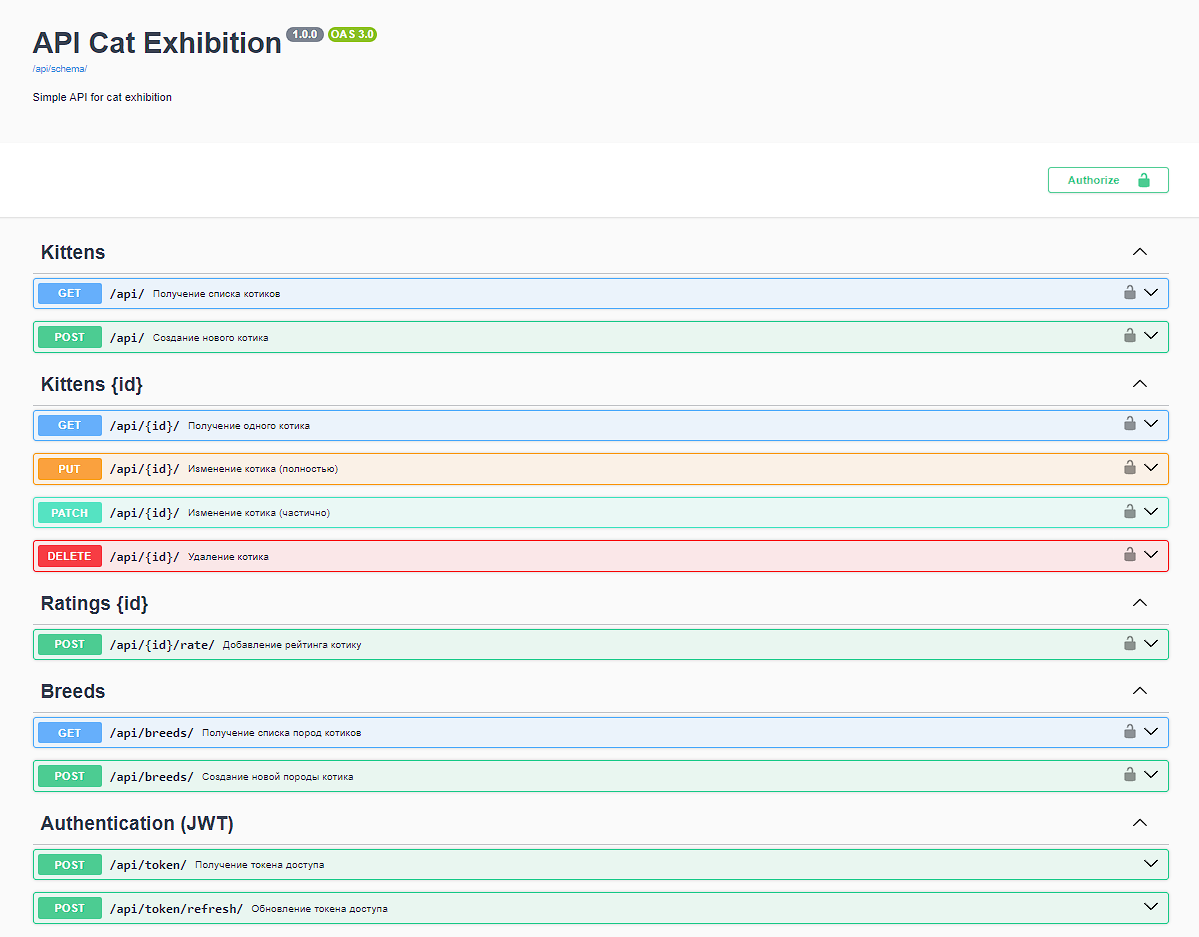
Task: Click the PATCH method badge
Action: pos(70,512)
